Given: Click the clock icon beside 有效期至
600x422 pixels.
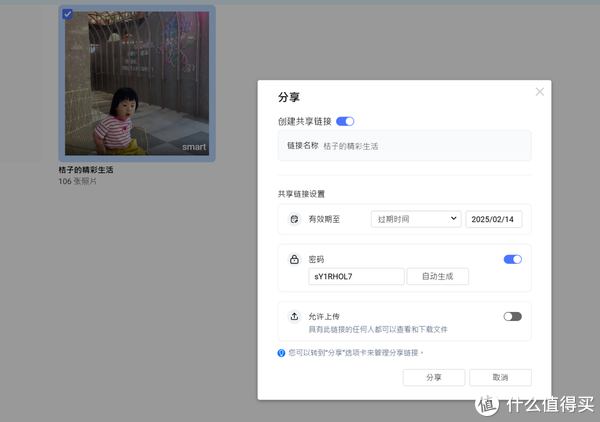Looking at the screenshot, I should point(295,219).
